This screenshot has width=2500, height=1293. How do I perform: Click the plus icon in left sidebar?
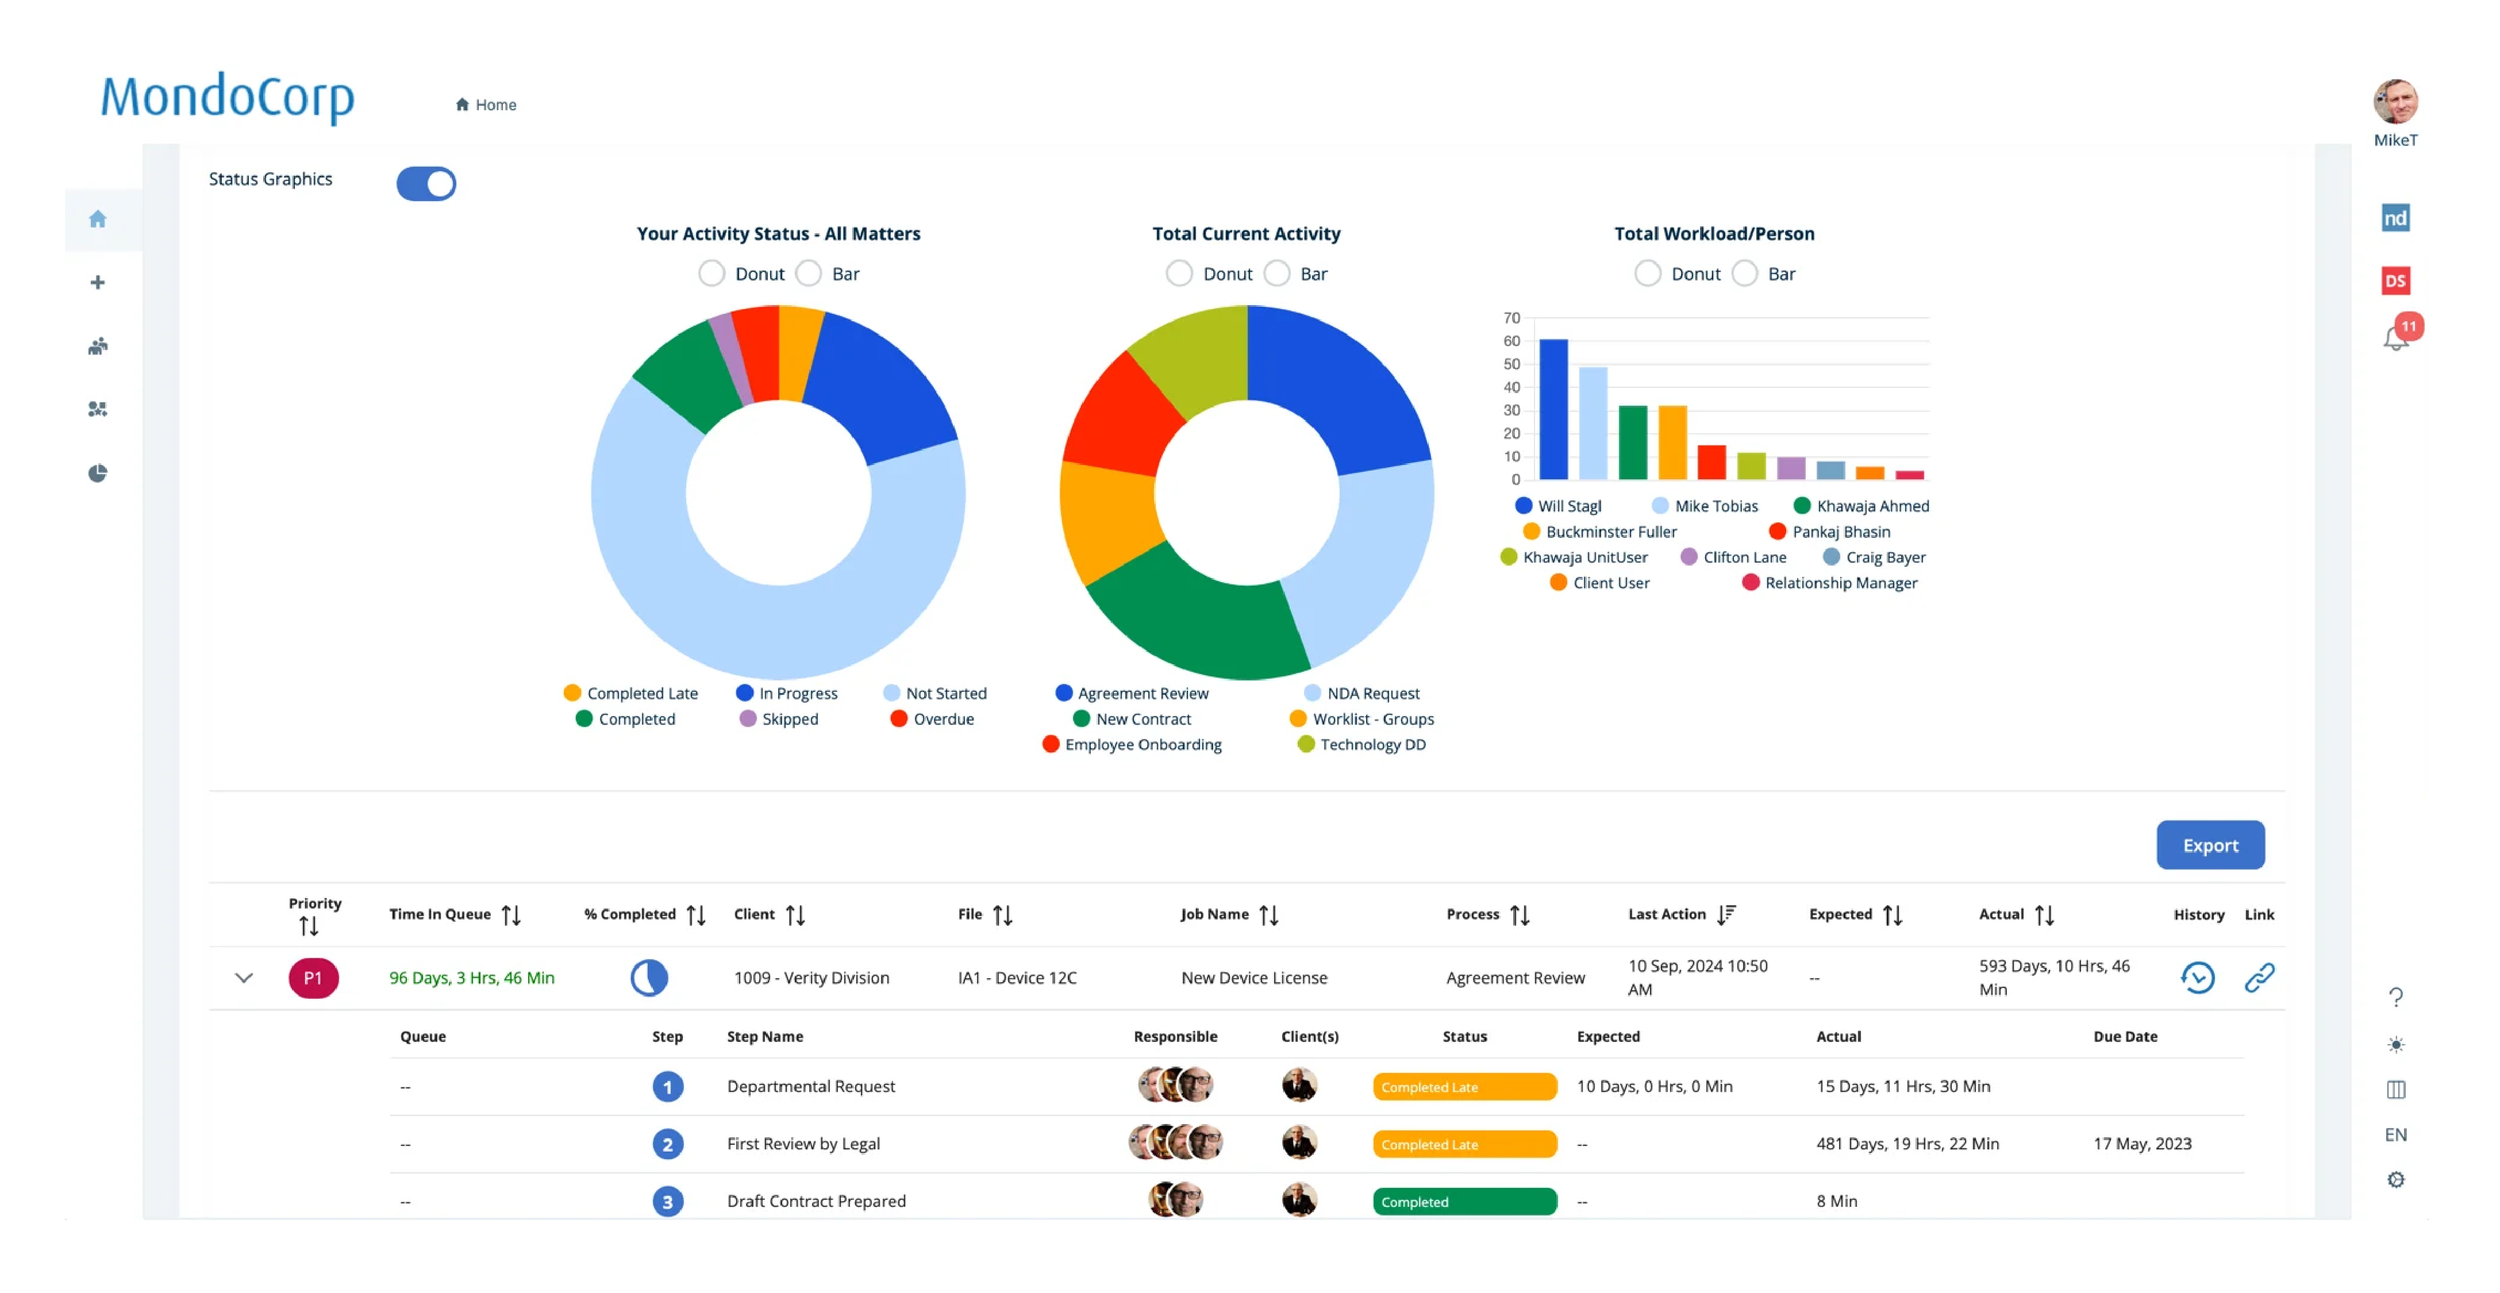97,283
